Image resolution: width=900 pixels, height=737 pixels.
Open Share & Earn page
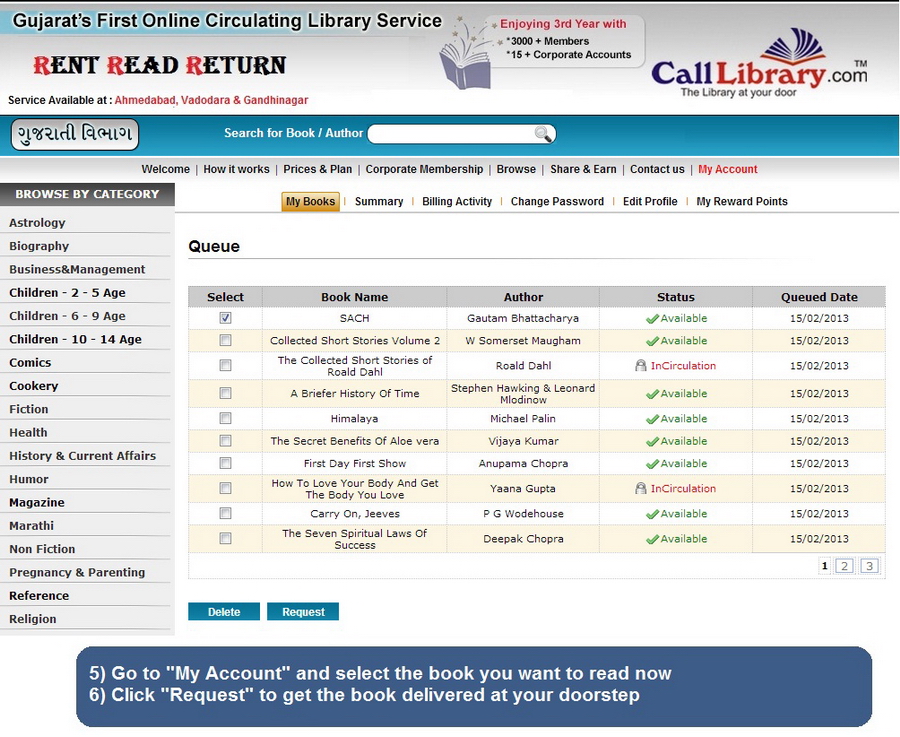(x=583, y=169)
